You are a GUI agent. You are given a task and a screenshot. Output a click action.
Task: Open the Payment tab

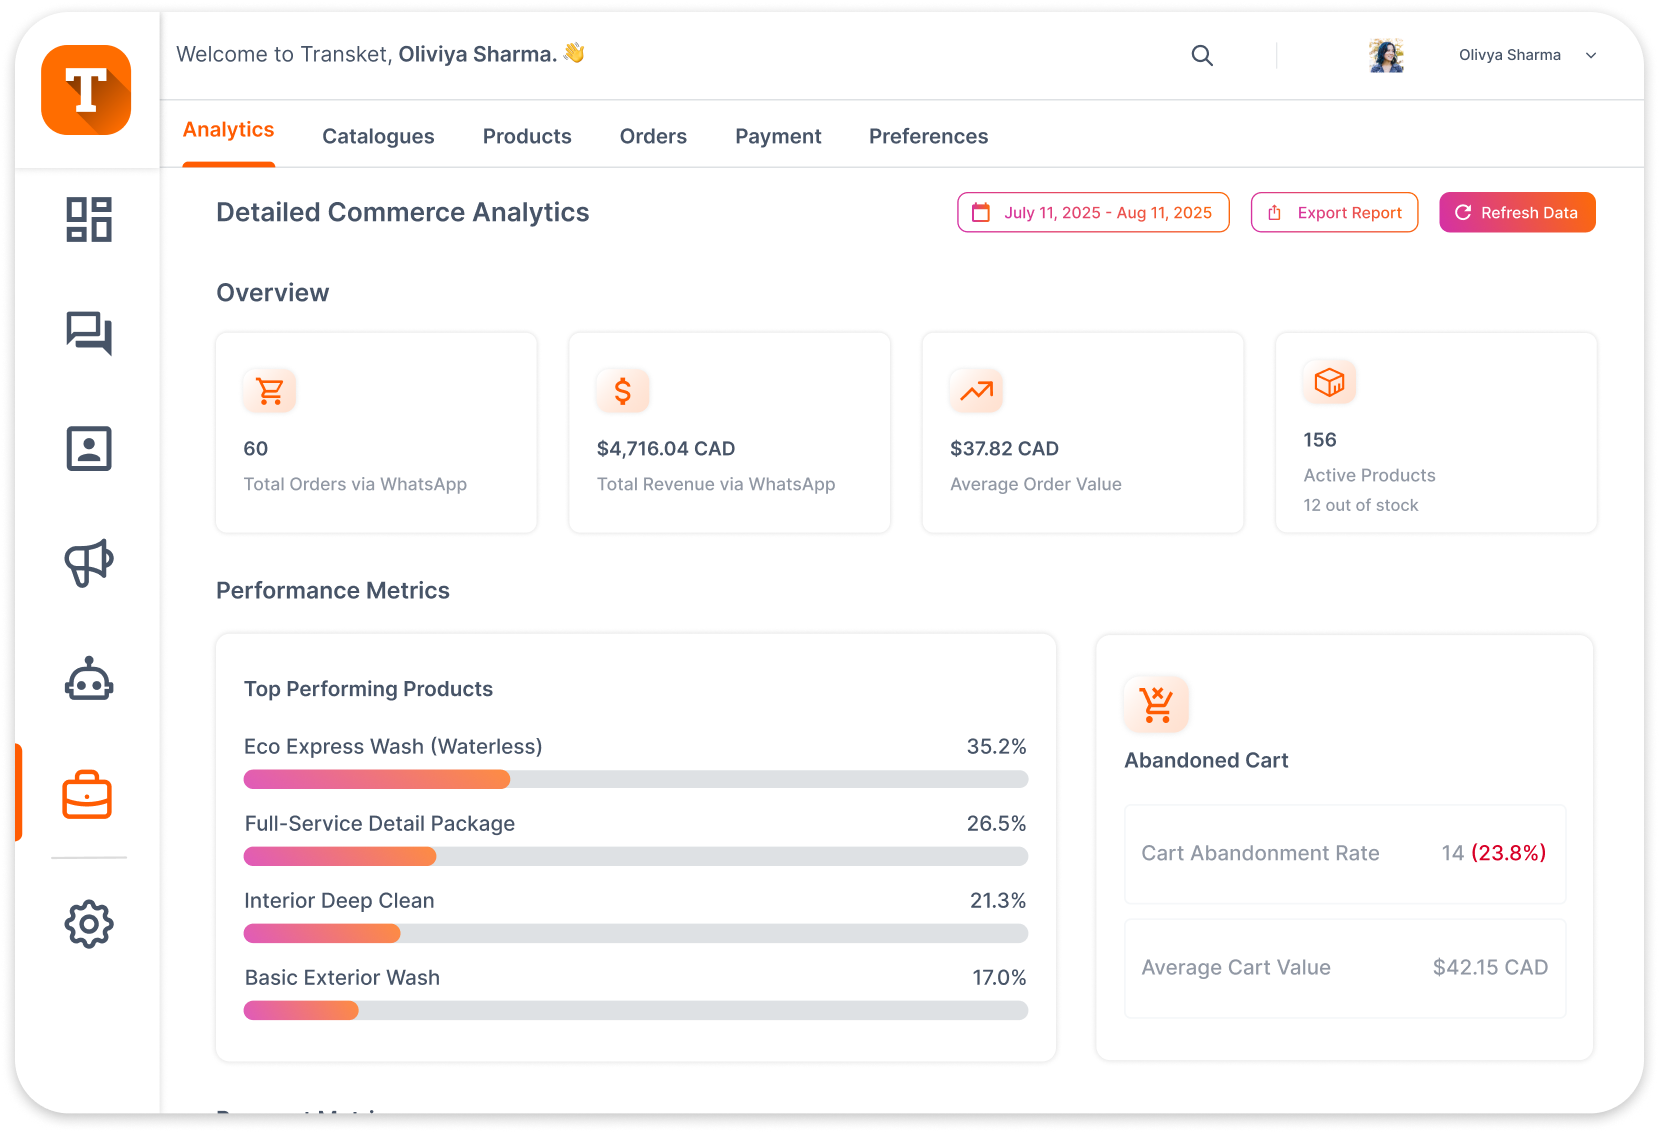pyautogui.click(x=778, y=137)
